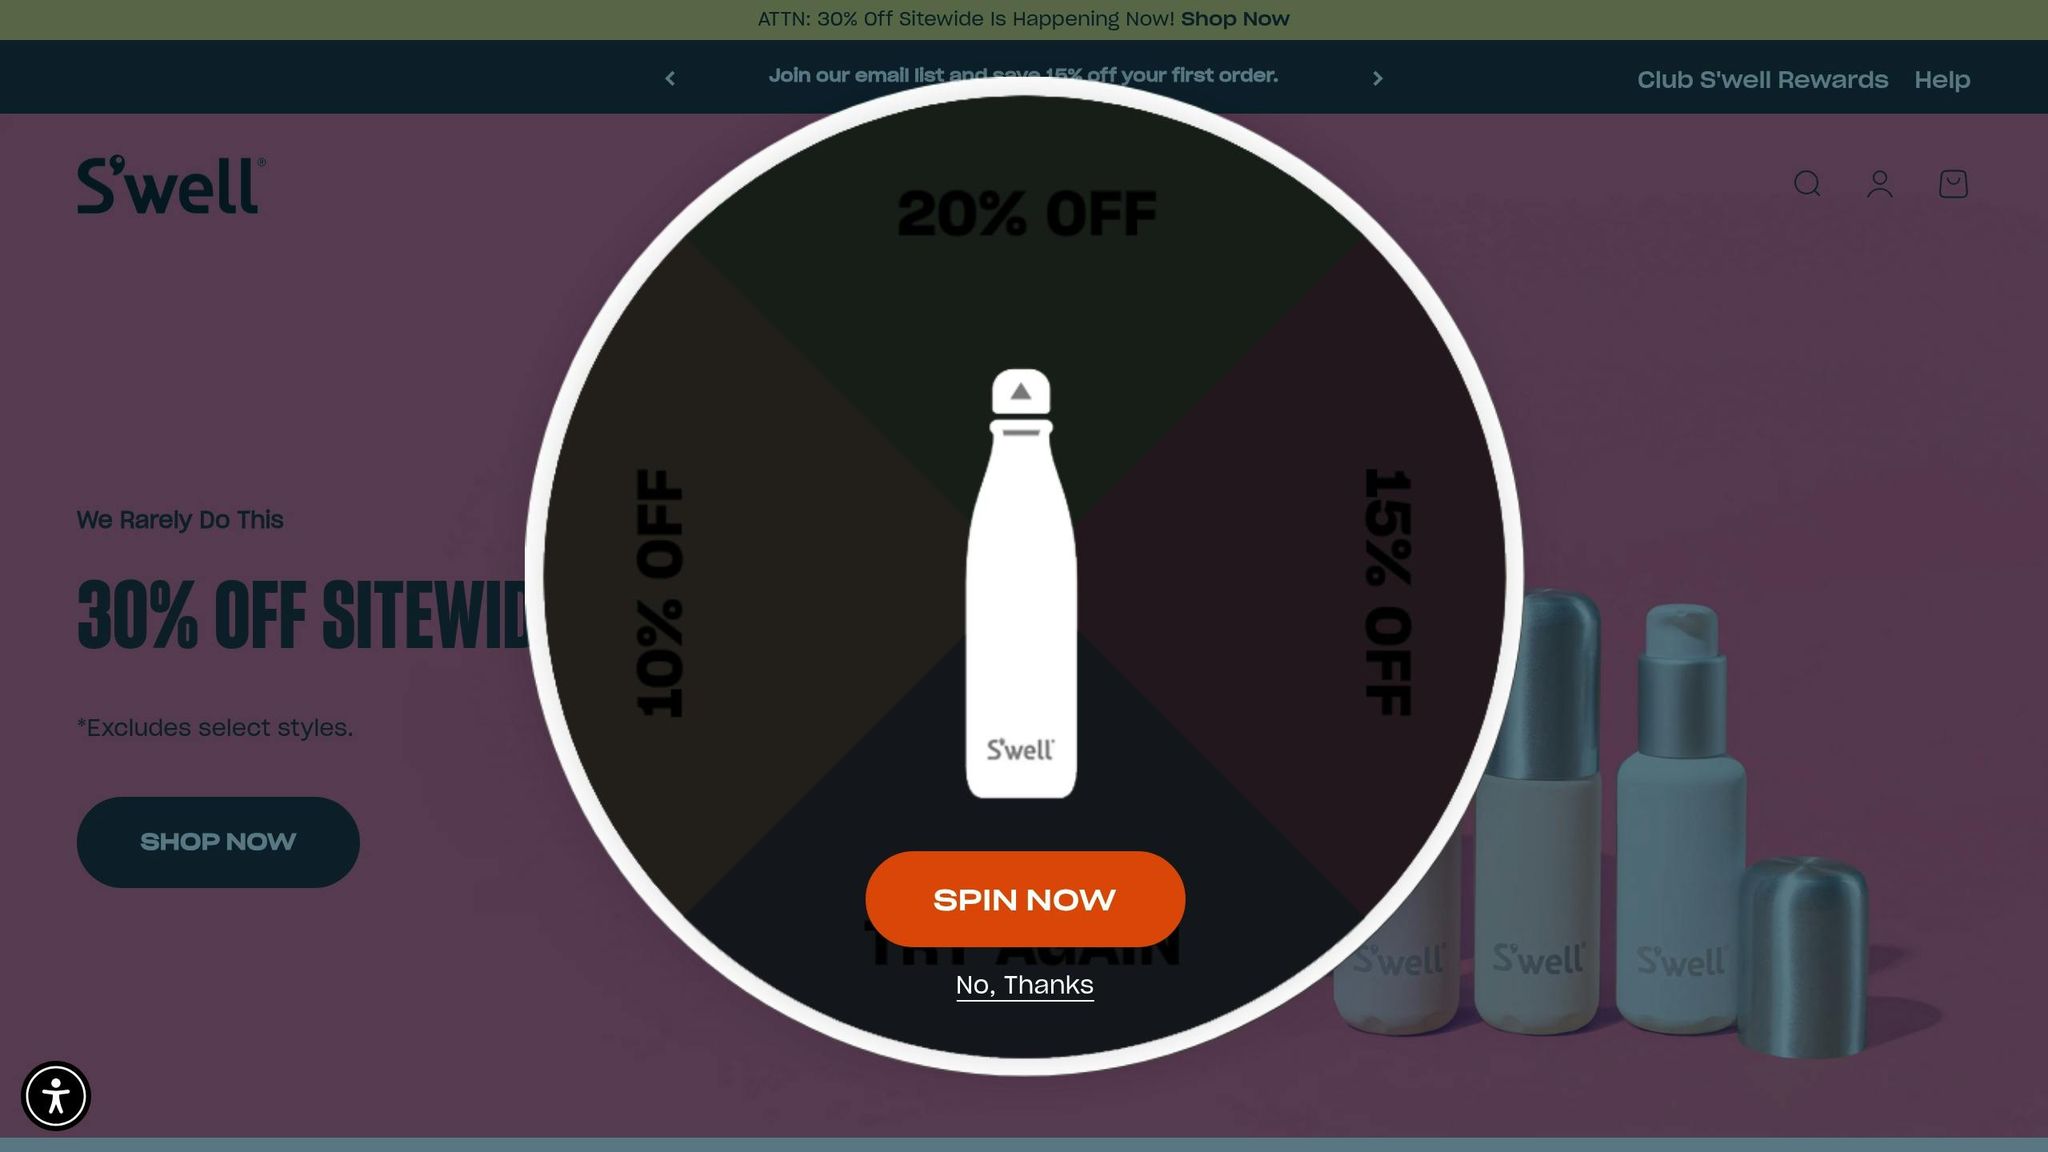Click the SHOP NOW hero button
Viewport: 2048px width, 1152px height.
tap(218, 842)
